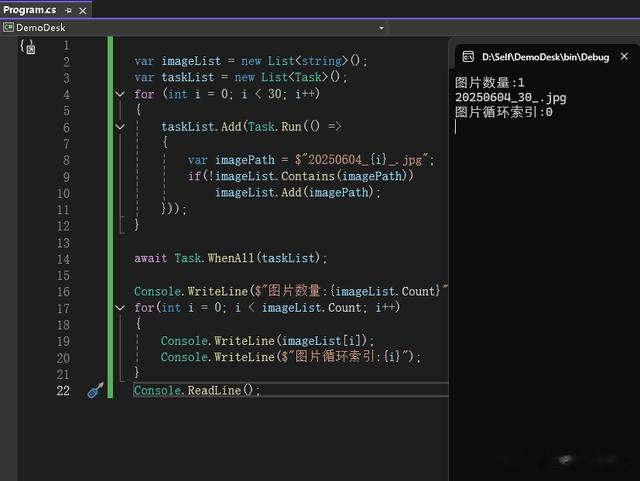Close the console window tab
This screenshot has width=640, height=481.
coord(624,56)
